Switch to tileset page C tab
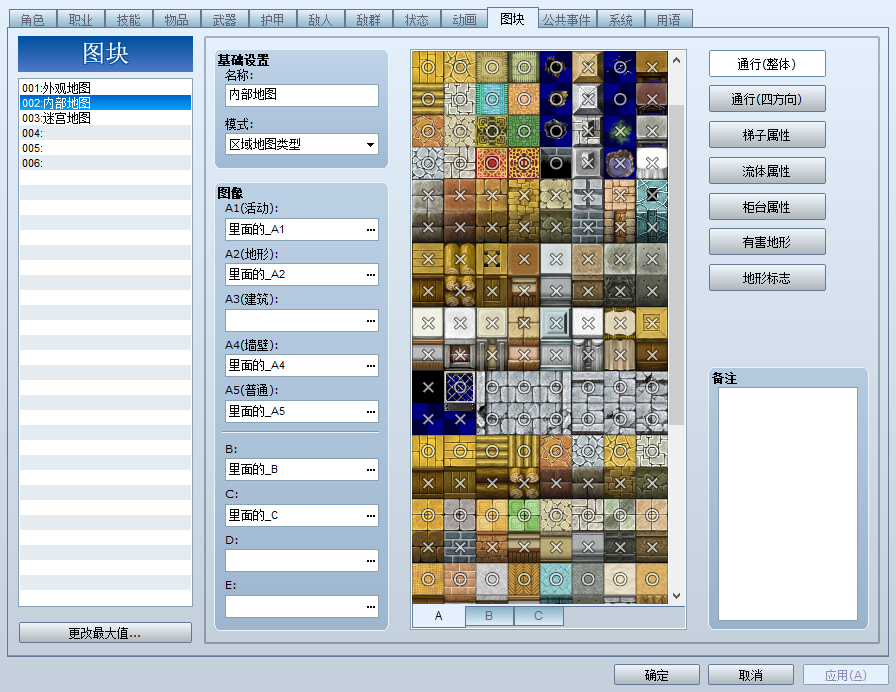The image size is (896, 692). coord(538,615)
